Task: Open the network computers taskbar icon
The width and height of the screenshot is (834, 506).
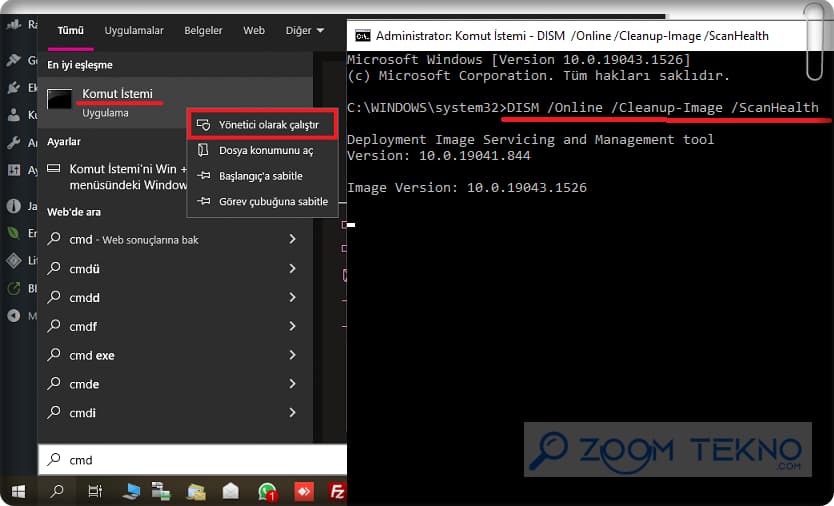Action: click(161, 491)
